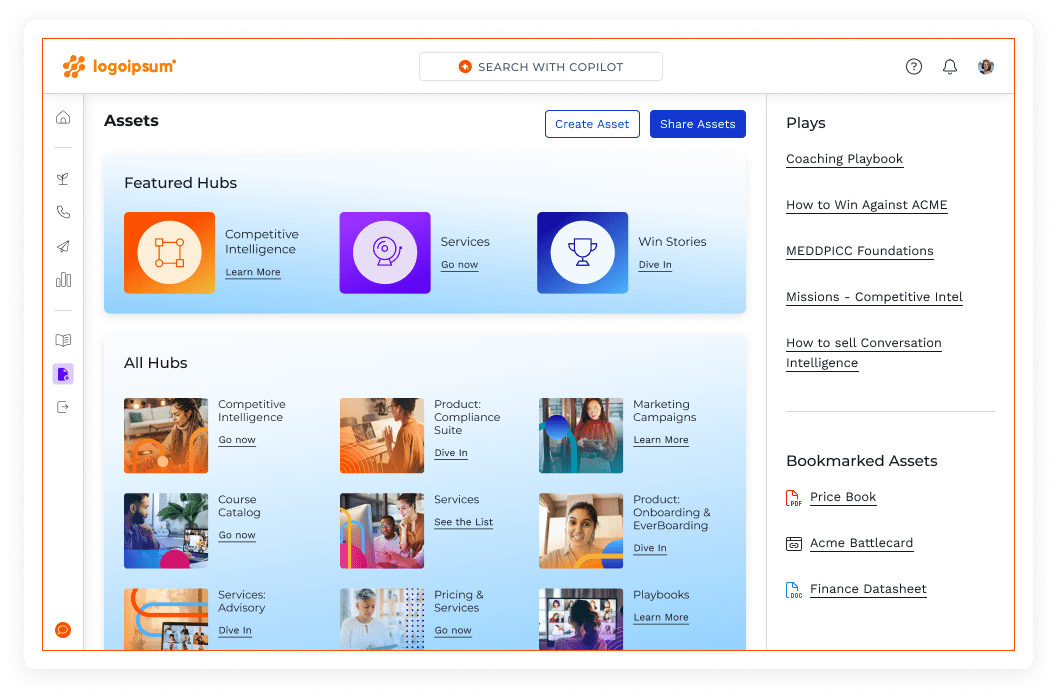Click the paper plane send icon in the sidebar
Viewport: 1057px width, 697px height.
point(62,246)
